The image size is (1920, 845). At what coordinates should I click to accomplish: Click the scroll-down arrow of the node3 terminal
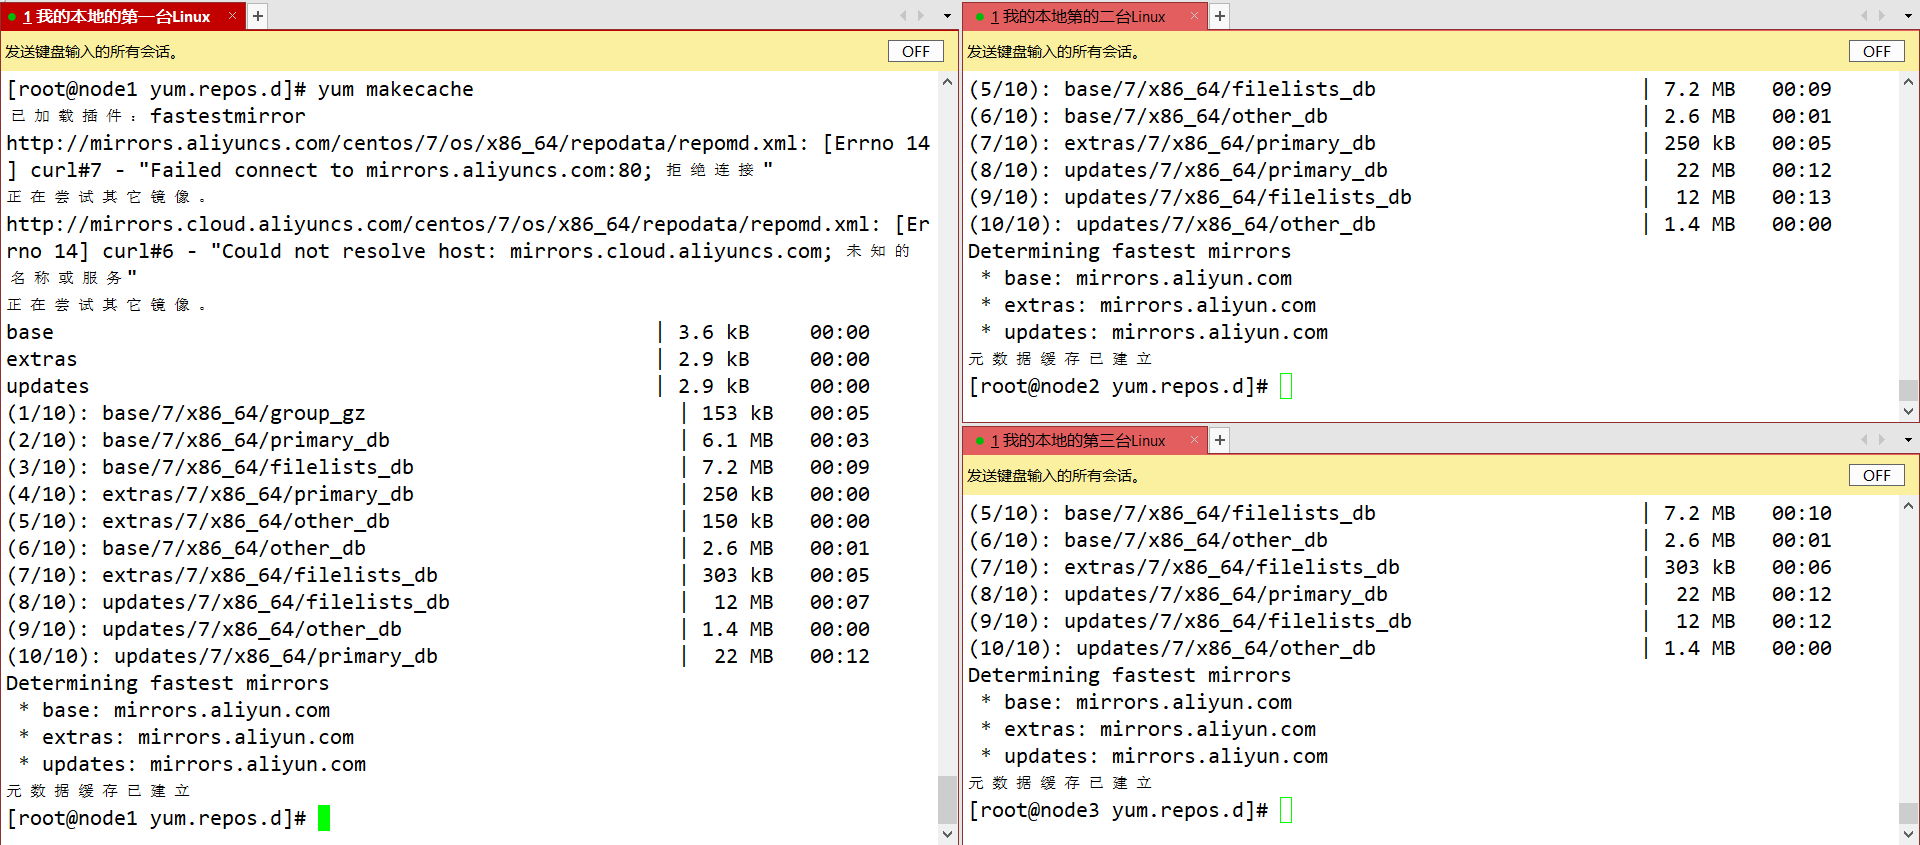point(1909,834)
